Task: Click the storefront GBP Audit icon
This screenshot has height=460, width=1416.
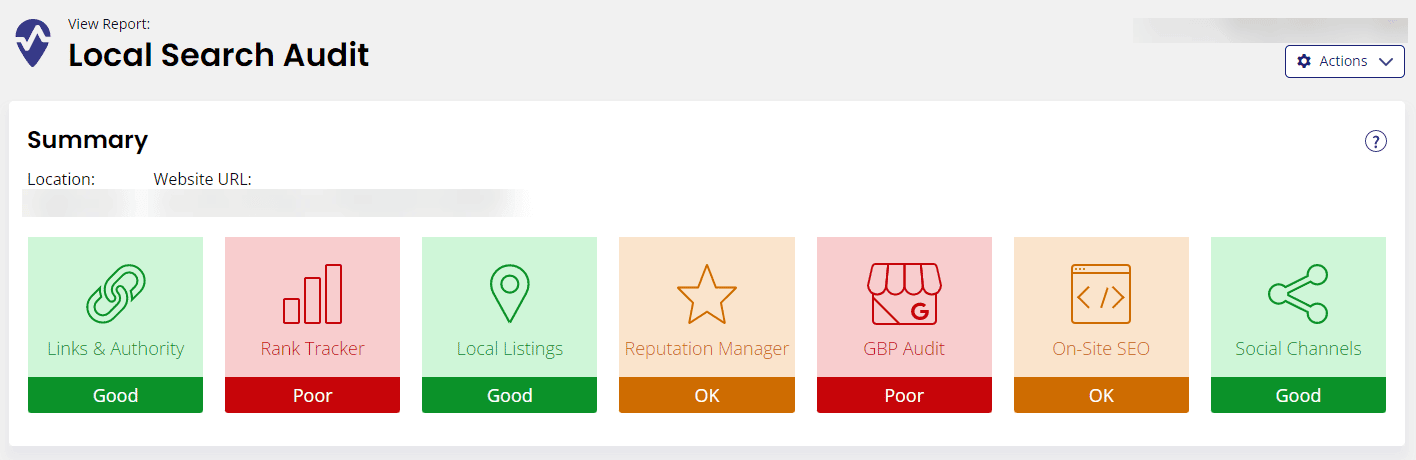Action: pos(904,294)
